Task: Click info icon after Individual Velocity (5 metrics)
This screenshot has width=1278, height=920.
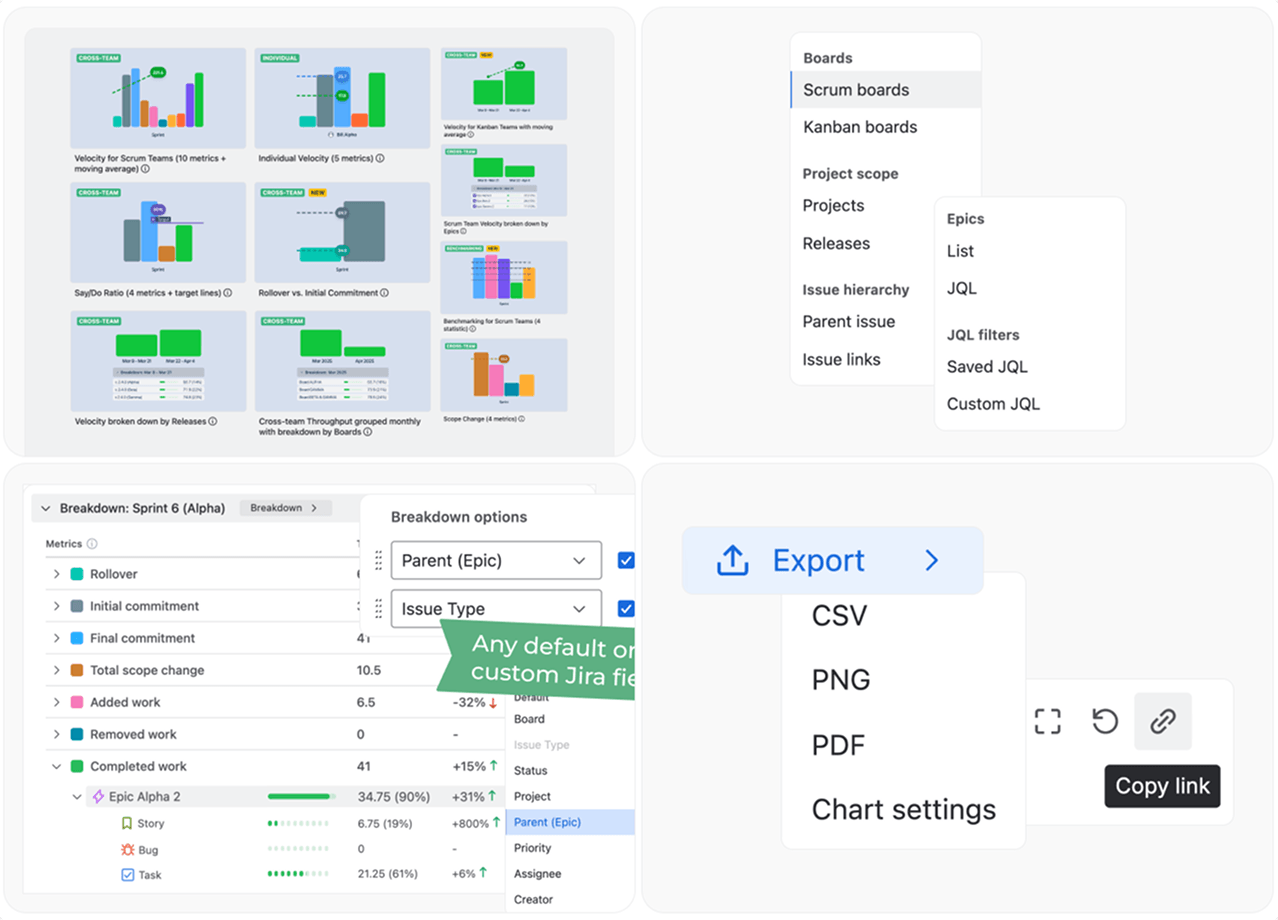Action: [x=380, y=158]
